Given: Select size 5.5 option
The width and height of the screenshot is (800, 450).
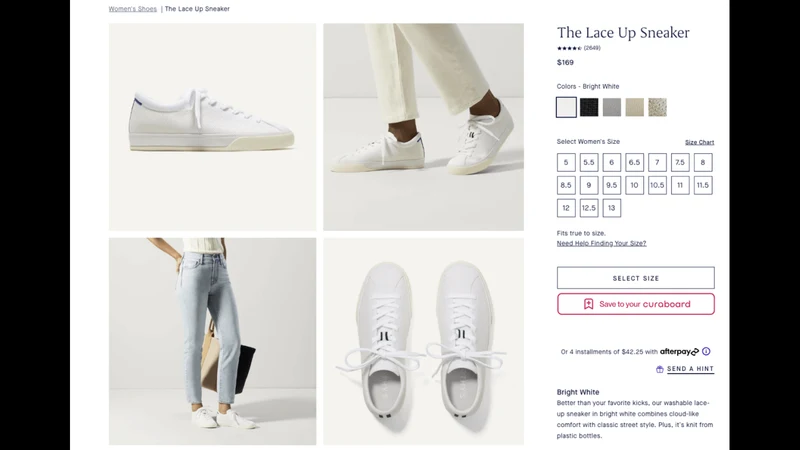Looking at the screenshot, I should (x=589, y=162).
